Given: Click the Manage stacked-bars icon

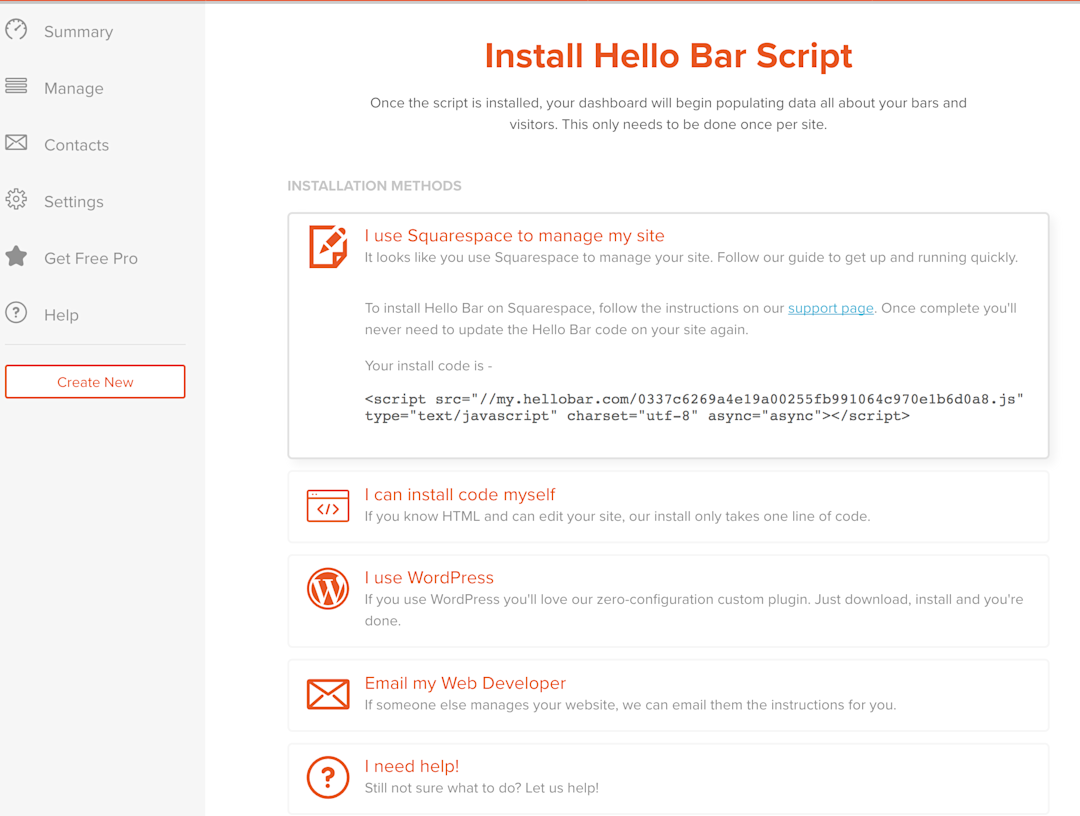Looking at the screenshot, I should pyautogui.click(x=16, y=86).
